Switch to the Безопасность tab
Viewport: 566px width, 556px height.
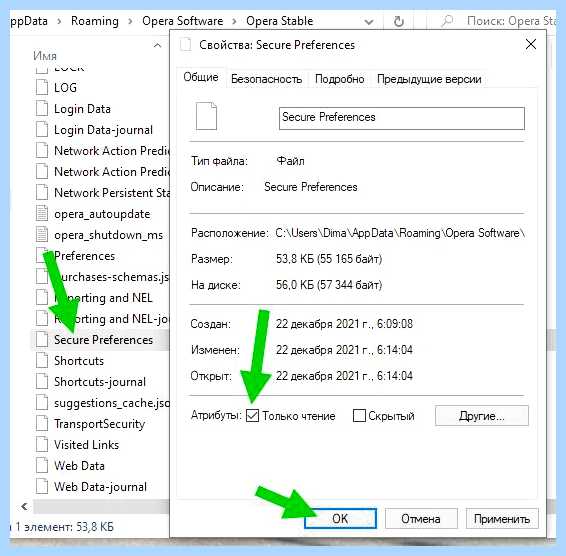[266, 79]
